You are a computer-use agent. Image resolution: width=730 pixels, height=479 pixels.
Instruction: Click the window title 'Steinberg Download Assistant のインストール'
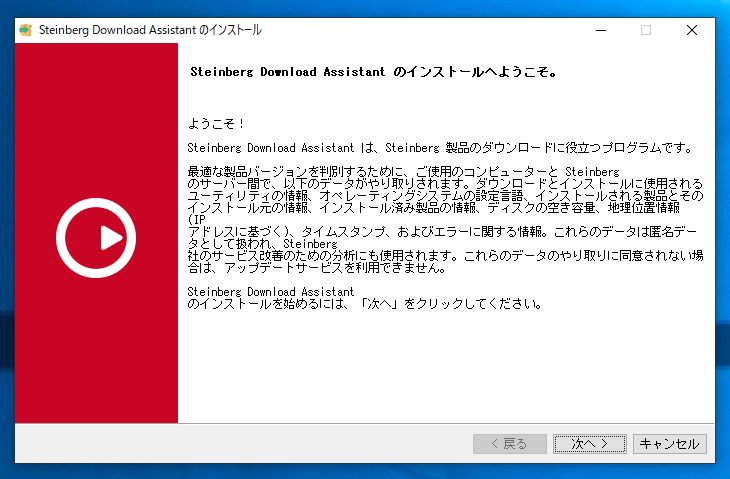click(x=150, y=30)
